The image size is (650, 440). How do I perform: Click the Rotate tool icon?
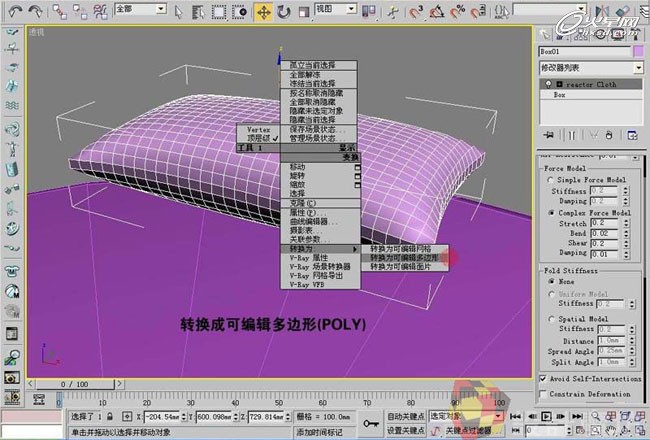(x=284, y=12)
